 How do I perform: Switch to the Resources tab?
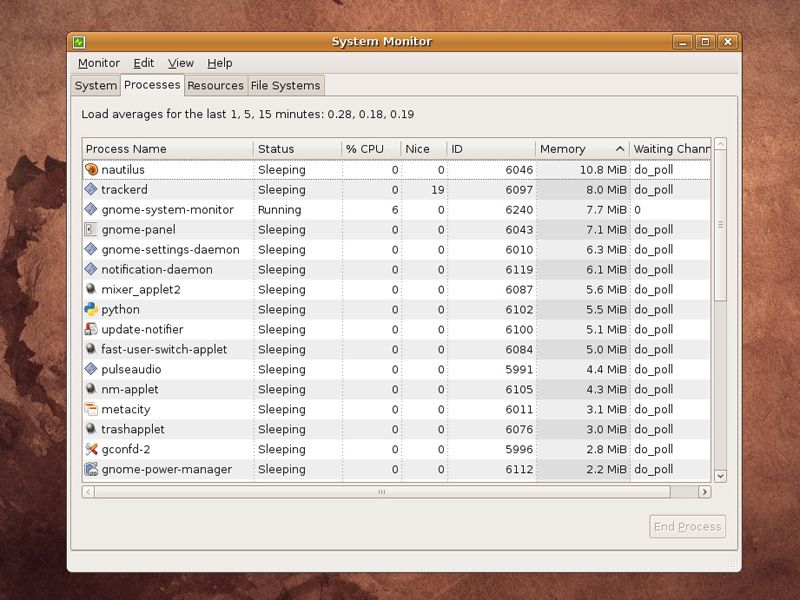tap(216, 86)
